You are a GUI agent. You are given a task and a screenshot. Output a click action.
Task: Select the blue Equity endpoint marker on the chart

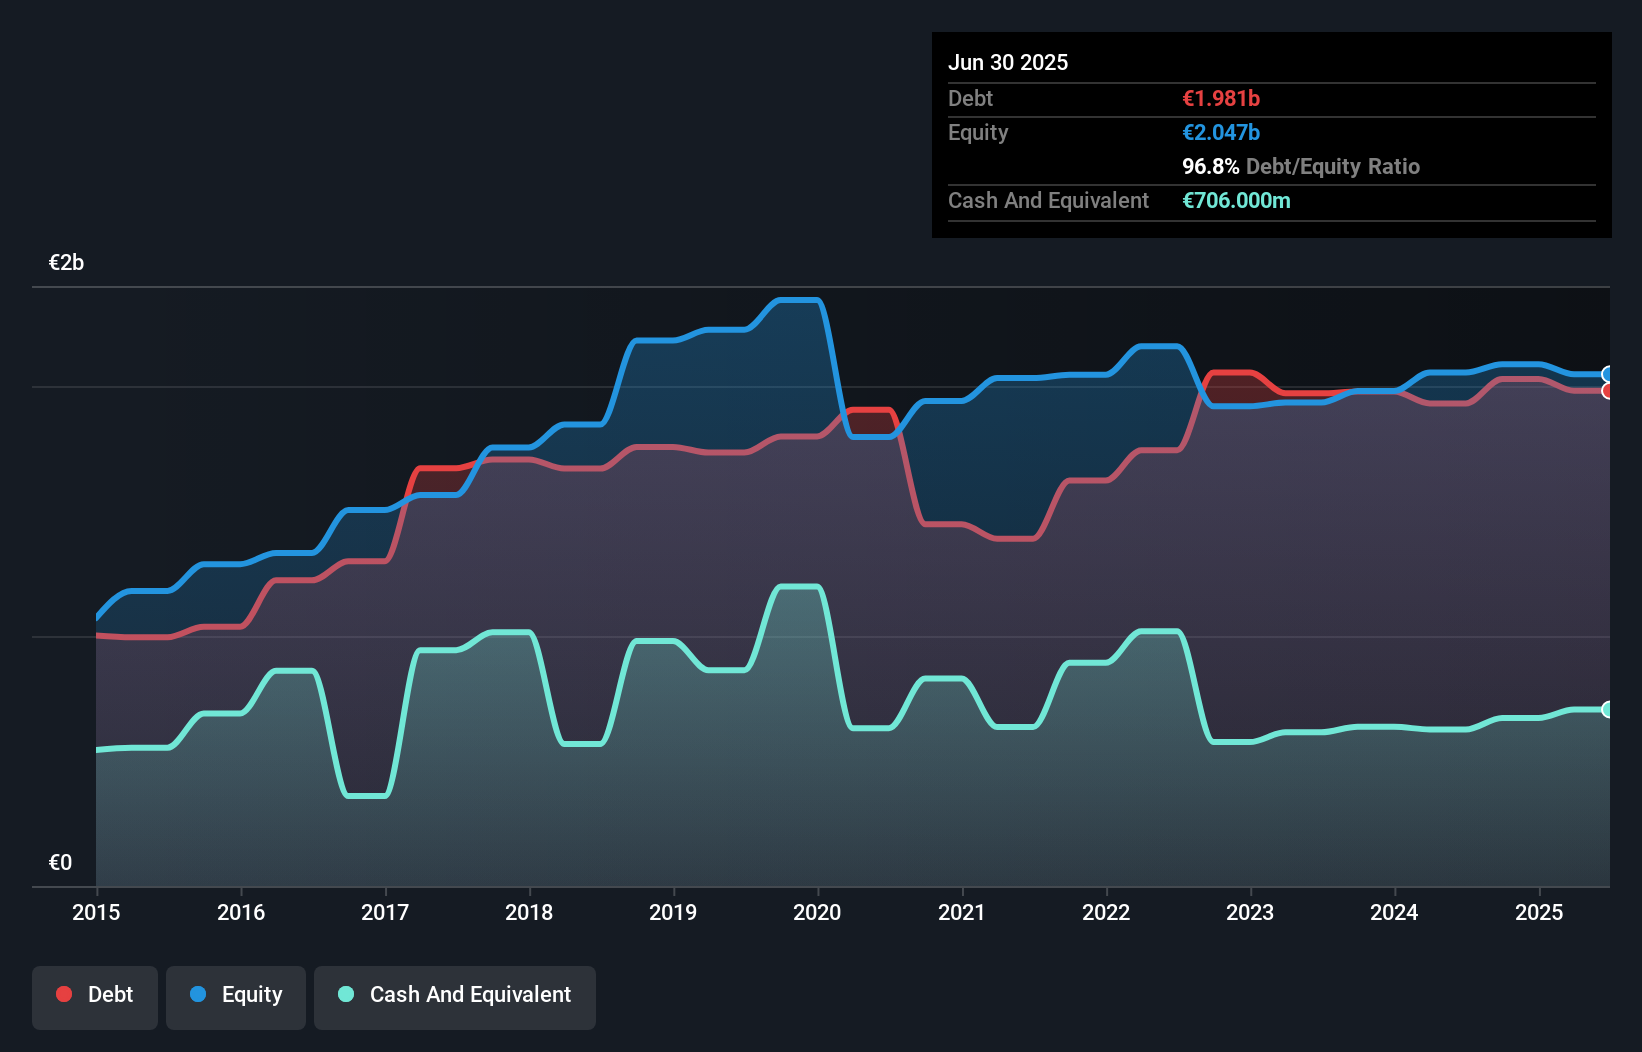click(1607, 374)
